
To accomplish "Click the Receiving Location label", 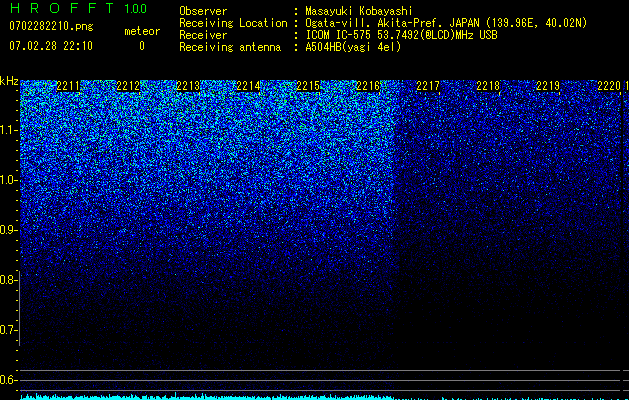I will pos(233,23).
